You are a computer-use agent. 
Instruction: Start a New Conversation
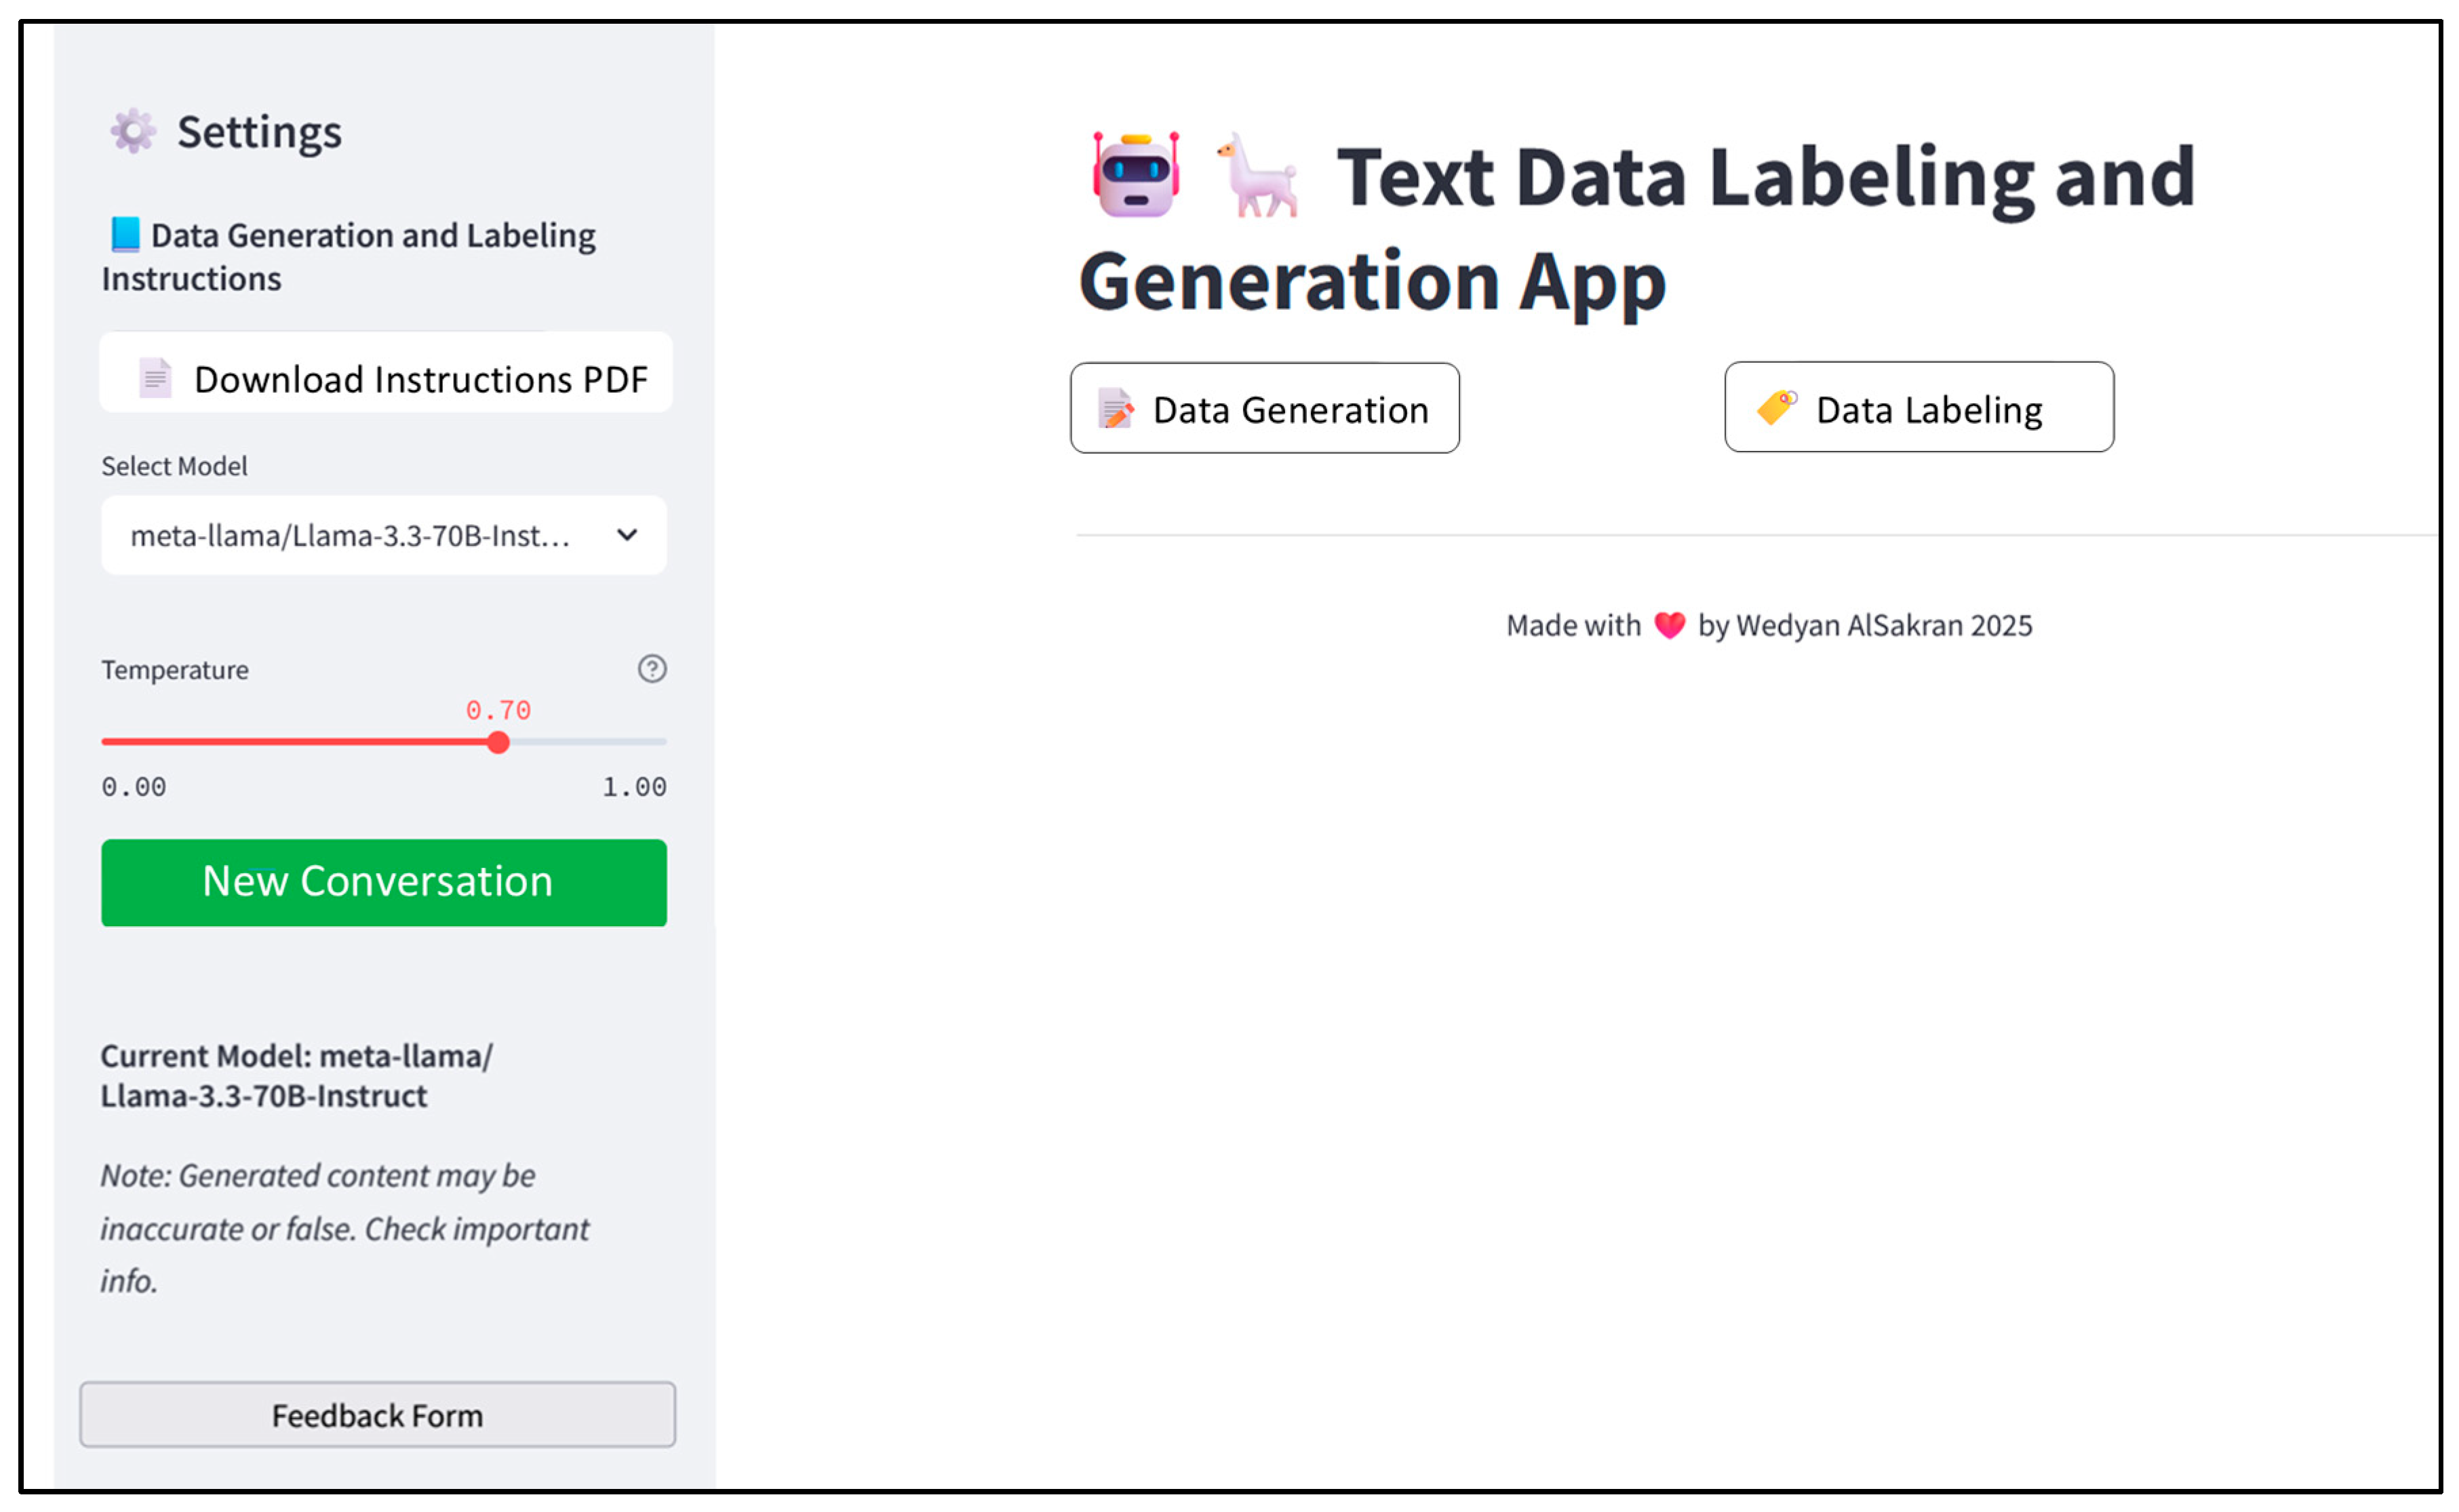click(x=383, y=882)
